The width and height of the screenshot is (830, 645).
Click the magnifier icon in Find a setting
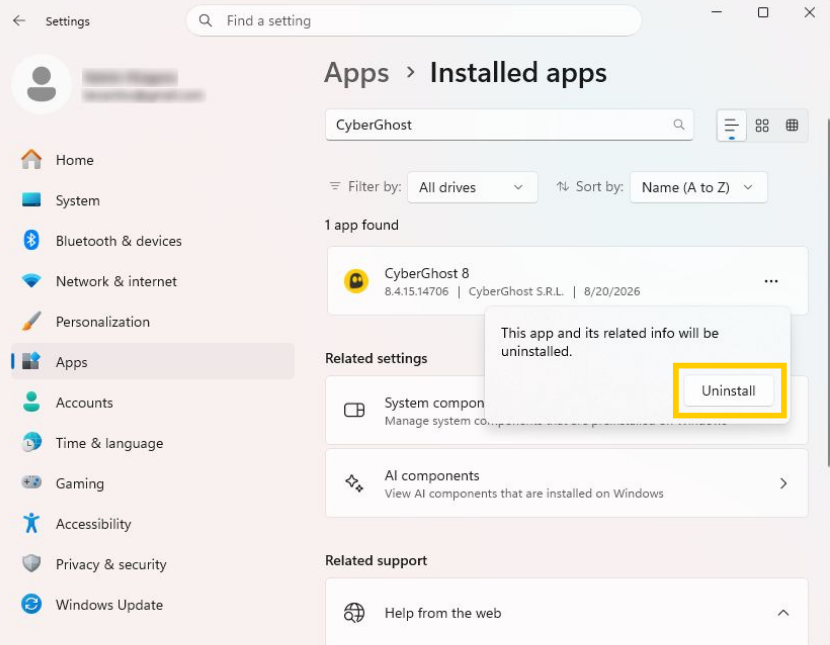pyautogui.click(x=205, y=21)
